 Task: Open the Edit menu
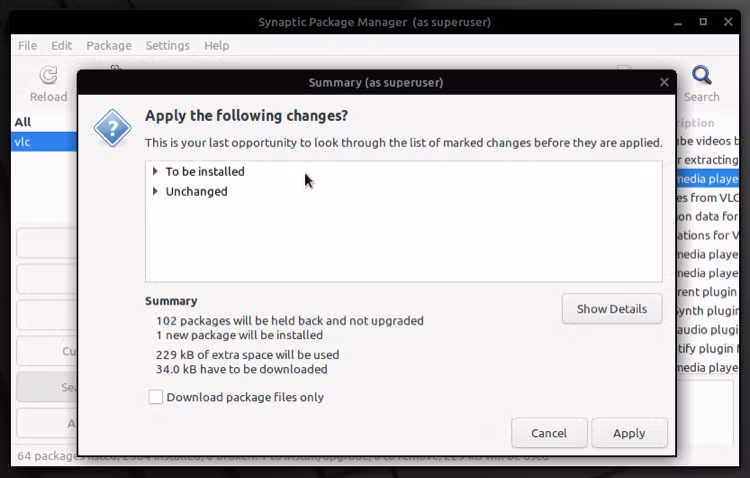[62, 45]
